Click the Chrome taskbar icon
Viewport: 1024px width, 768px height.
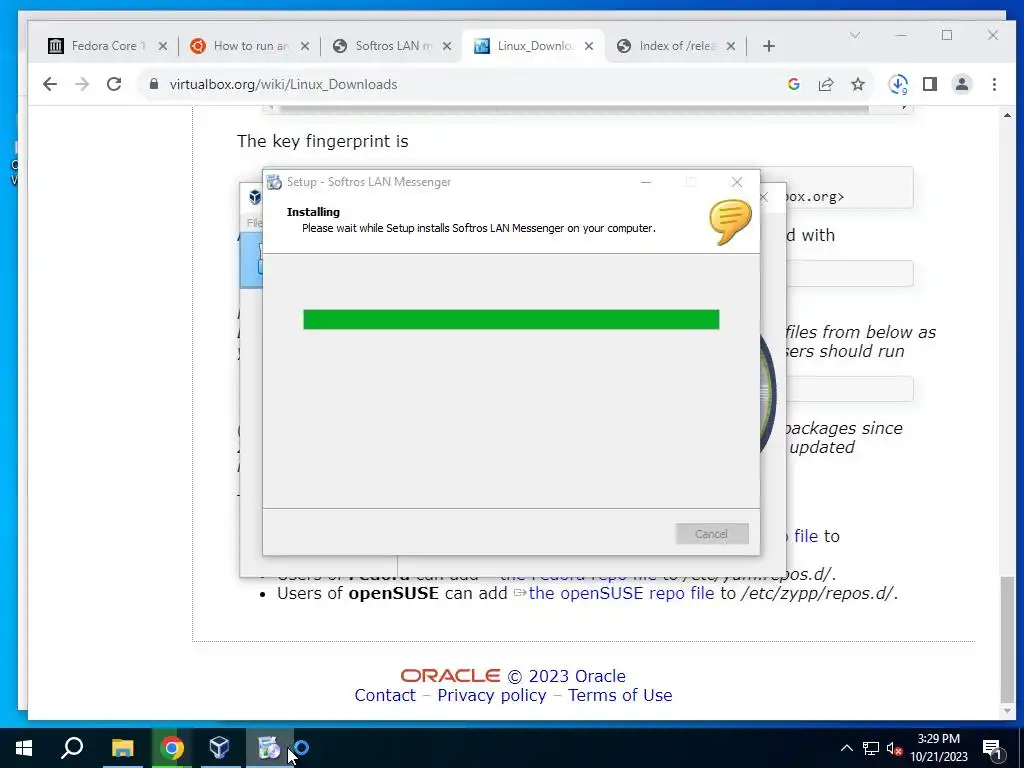click(172, 748)
